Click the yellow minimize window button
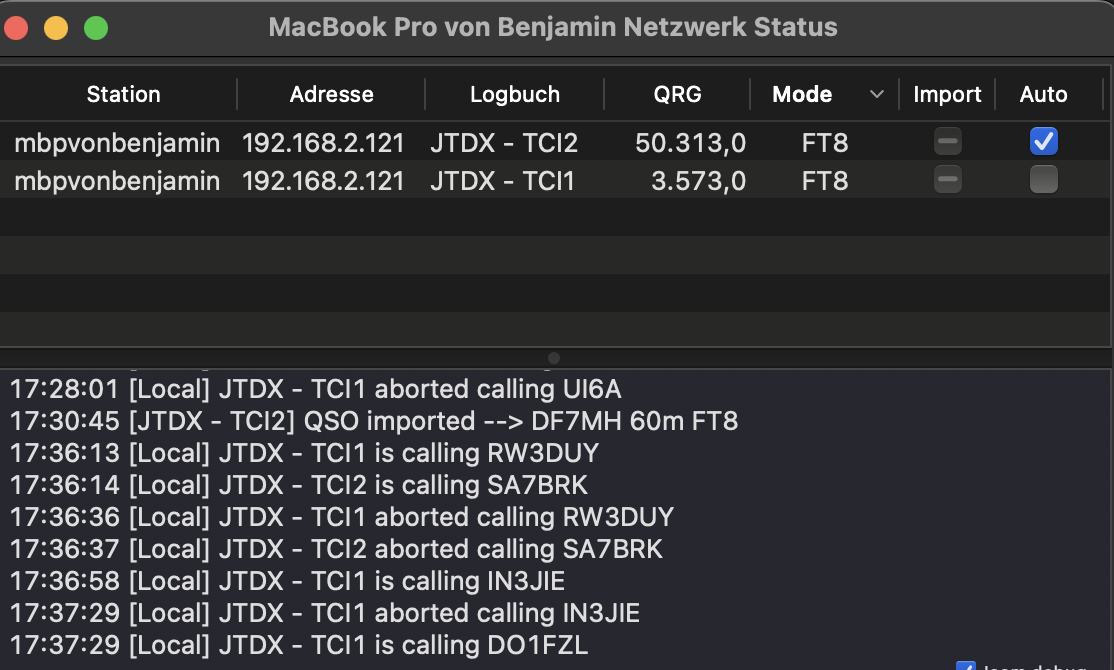The width and height of the screenshot is (1114, 670). (56, 28)
